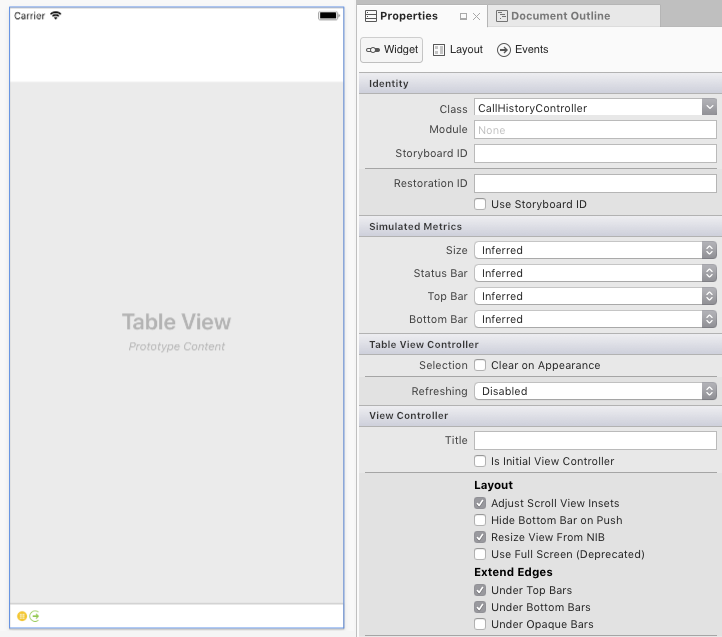Undock the Properties panel with square icon
This screenshot has width=722, height=637.
click(463, 17)
